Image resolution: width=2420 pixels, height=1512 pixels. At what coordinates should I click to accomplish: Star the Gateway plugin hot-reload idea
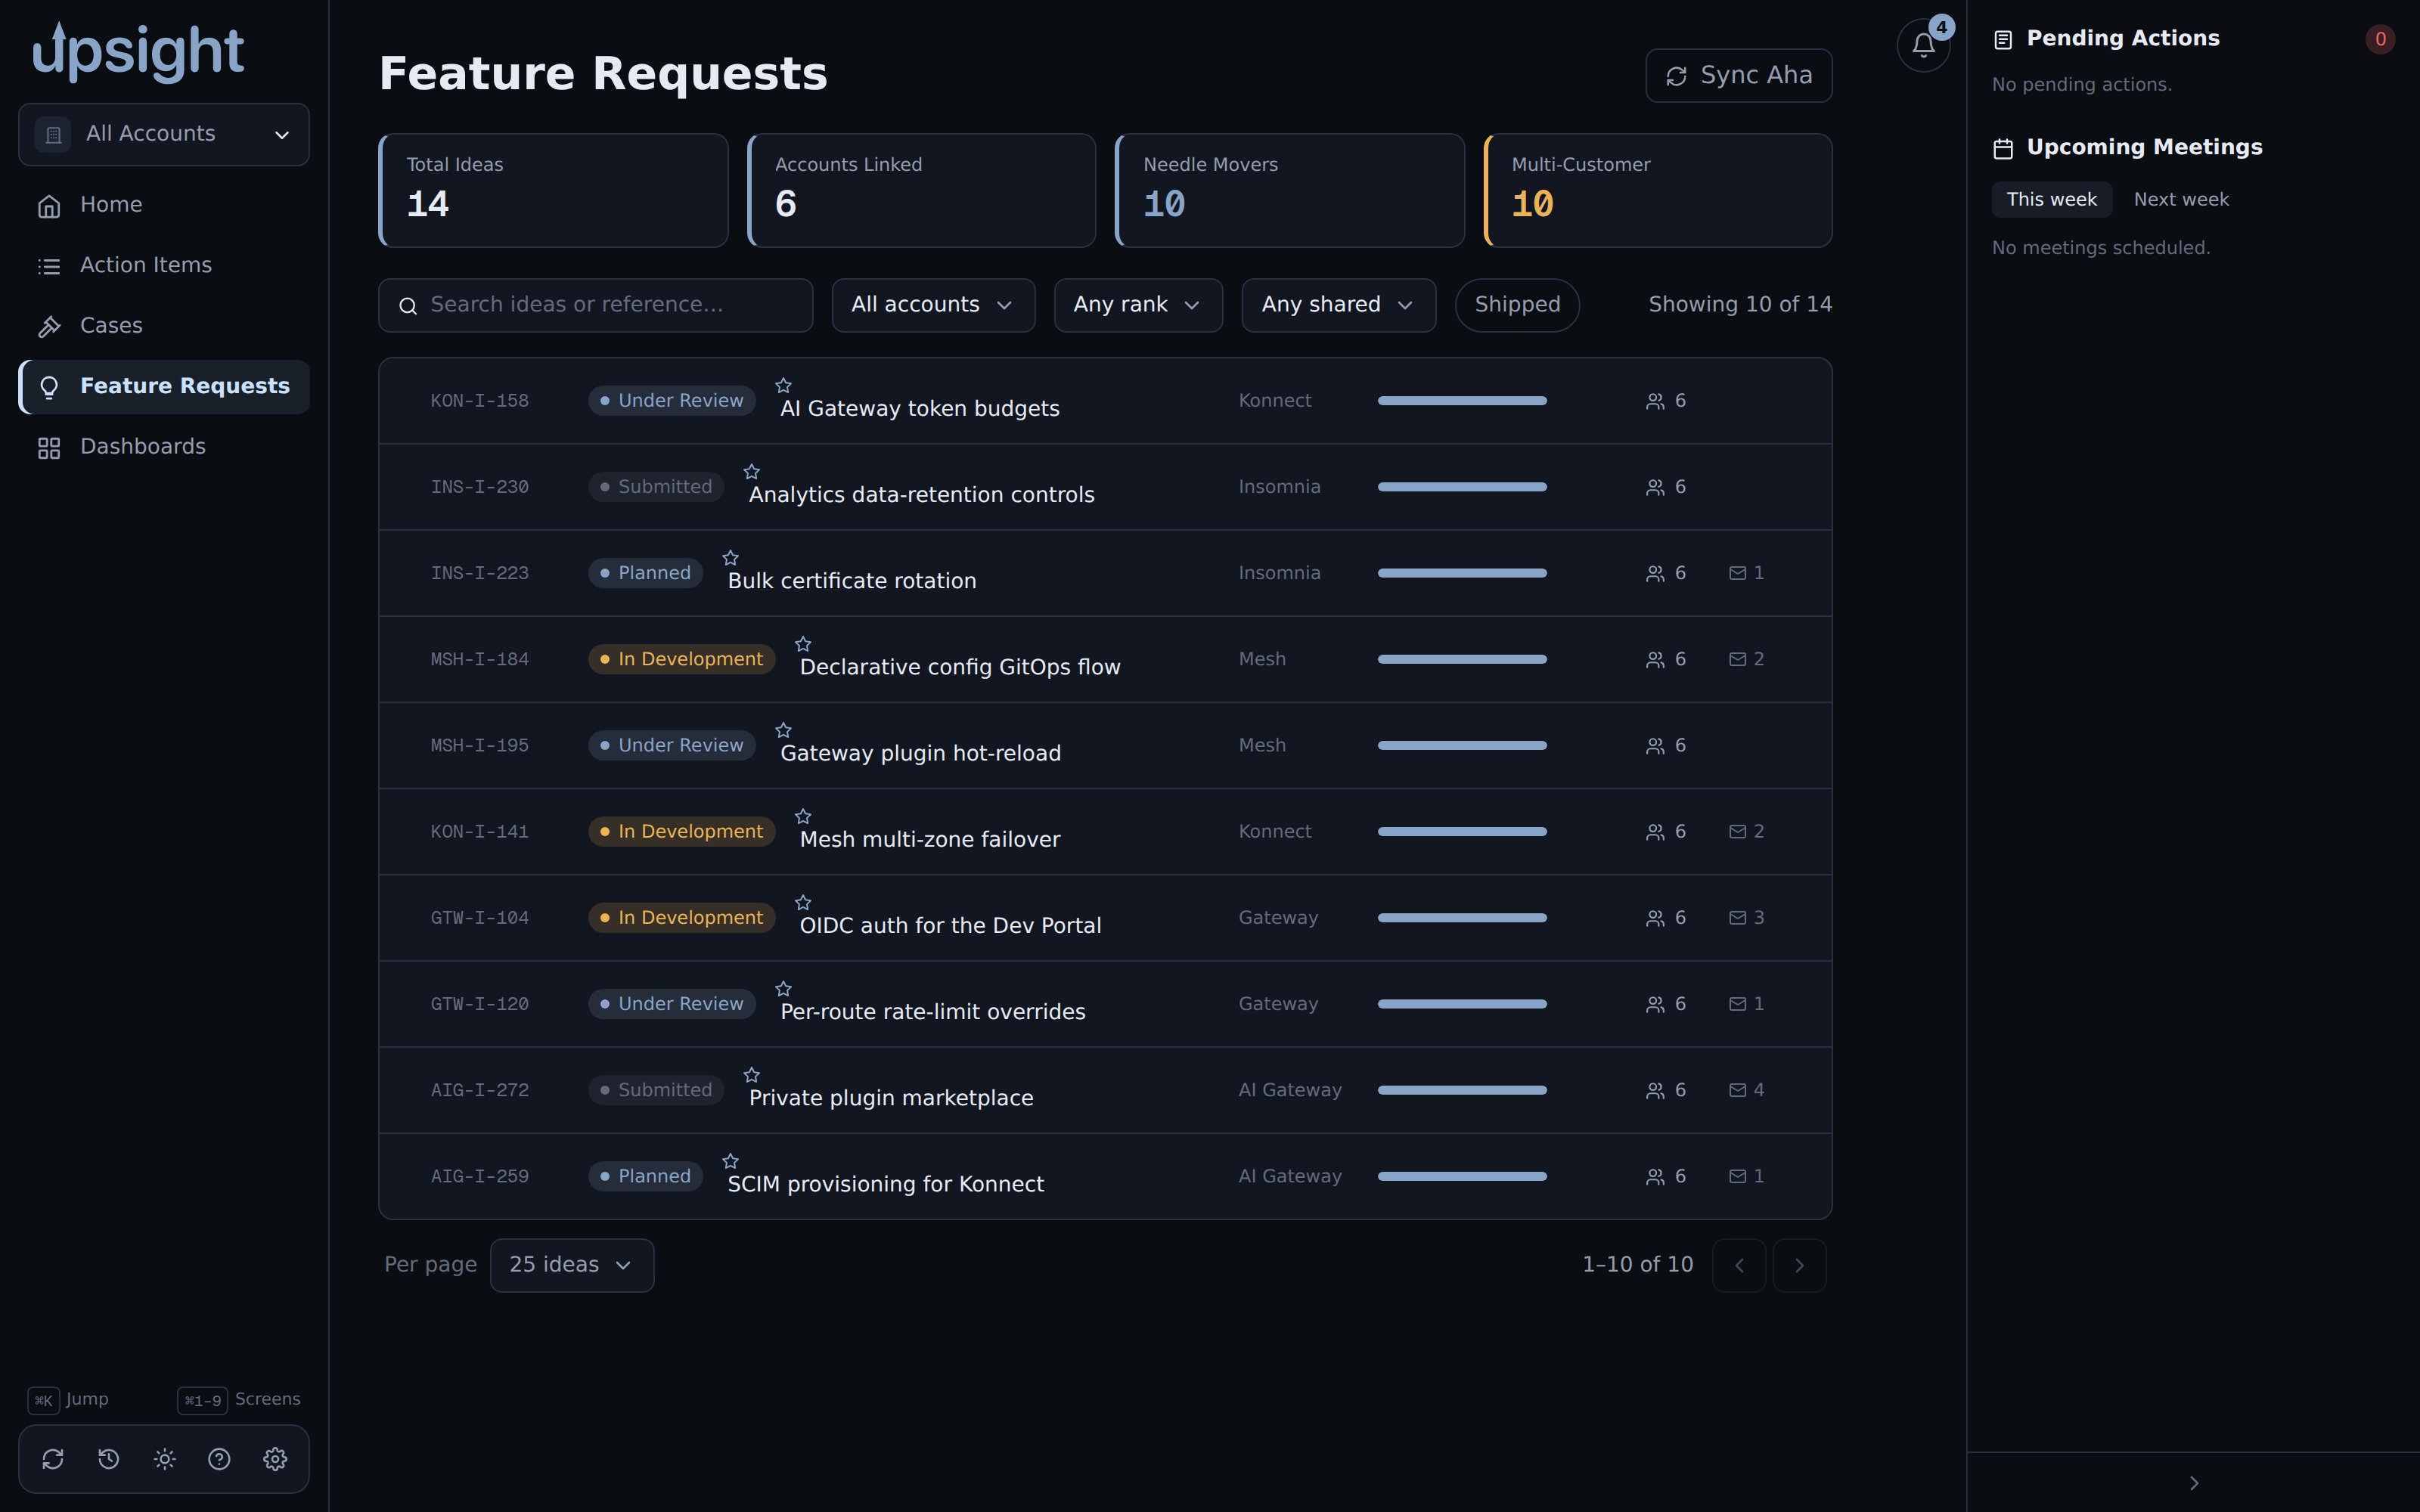(x=783, y=730)
